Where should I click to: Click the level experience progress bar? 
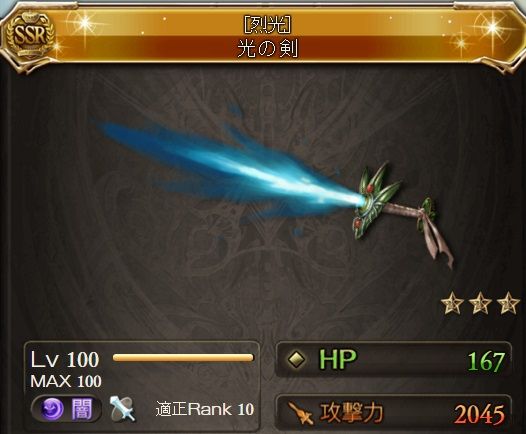pyautogui.click(x=183, y=358)
